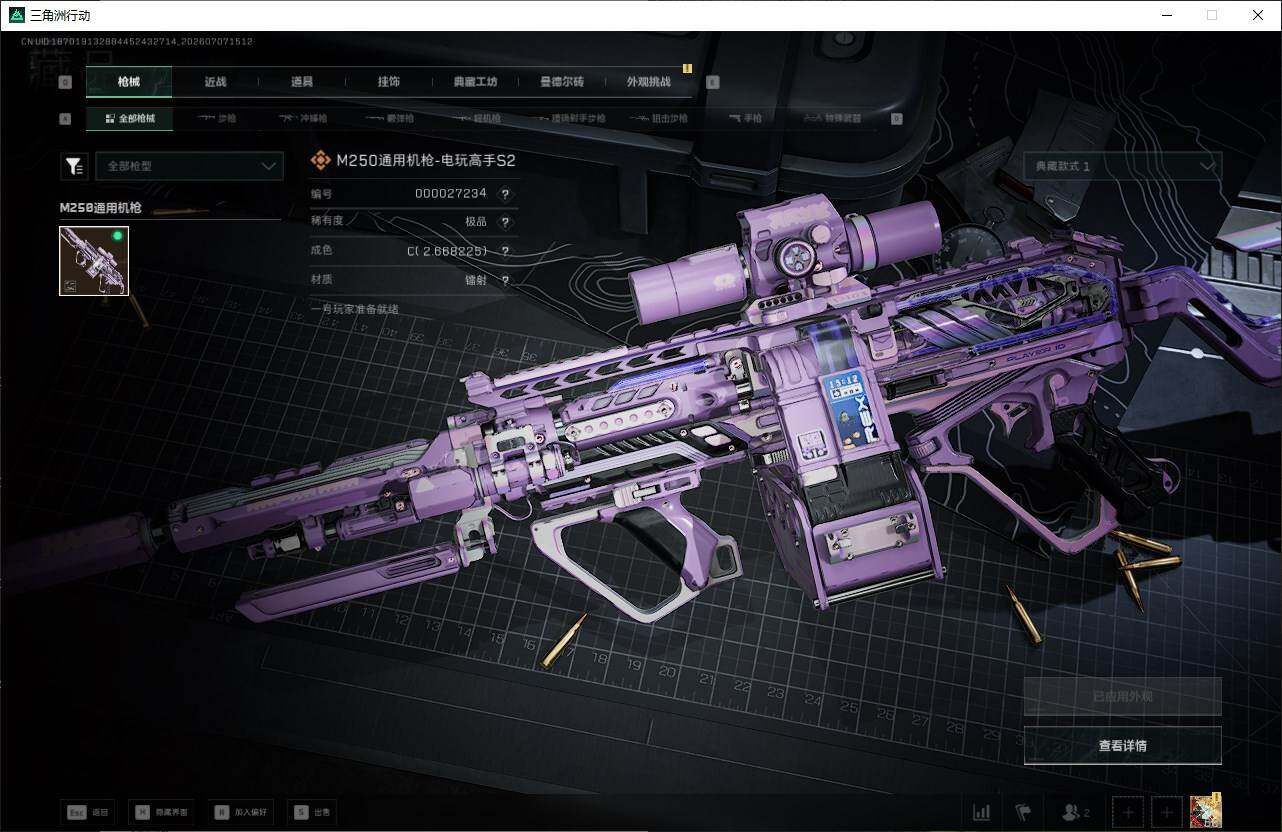Open the squad members icon
Viewport: 1282px width, 832px height.
click(1076, 812)
